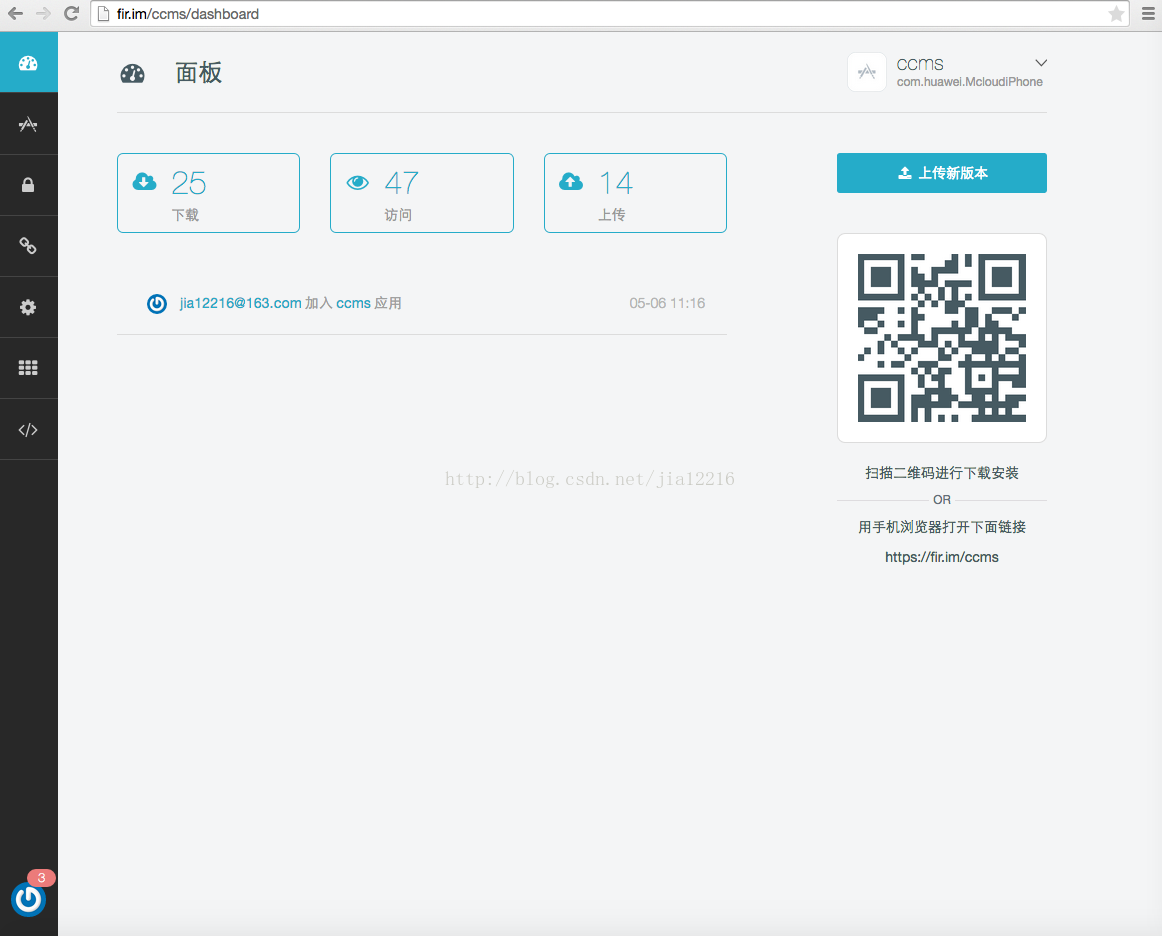1162x936 pixels.
Task: Click the cloud download icon beside 25
Action: point(145,182)
